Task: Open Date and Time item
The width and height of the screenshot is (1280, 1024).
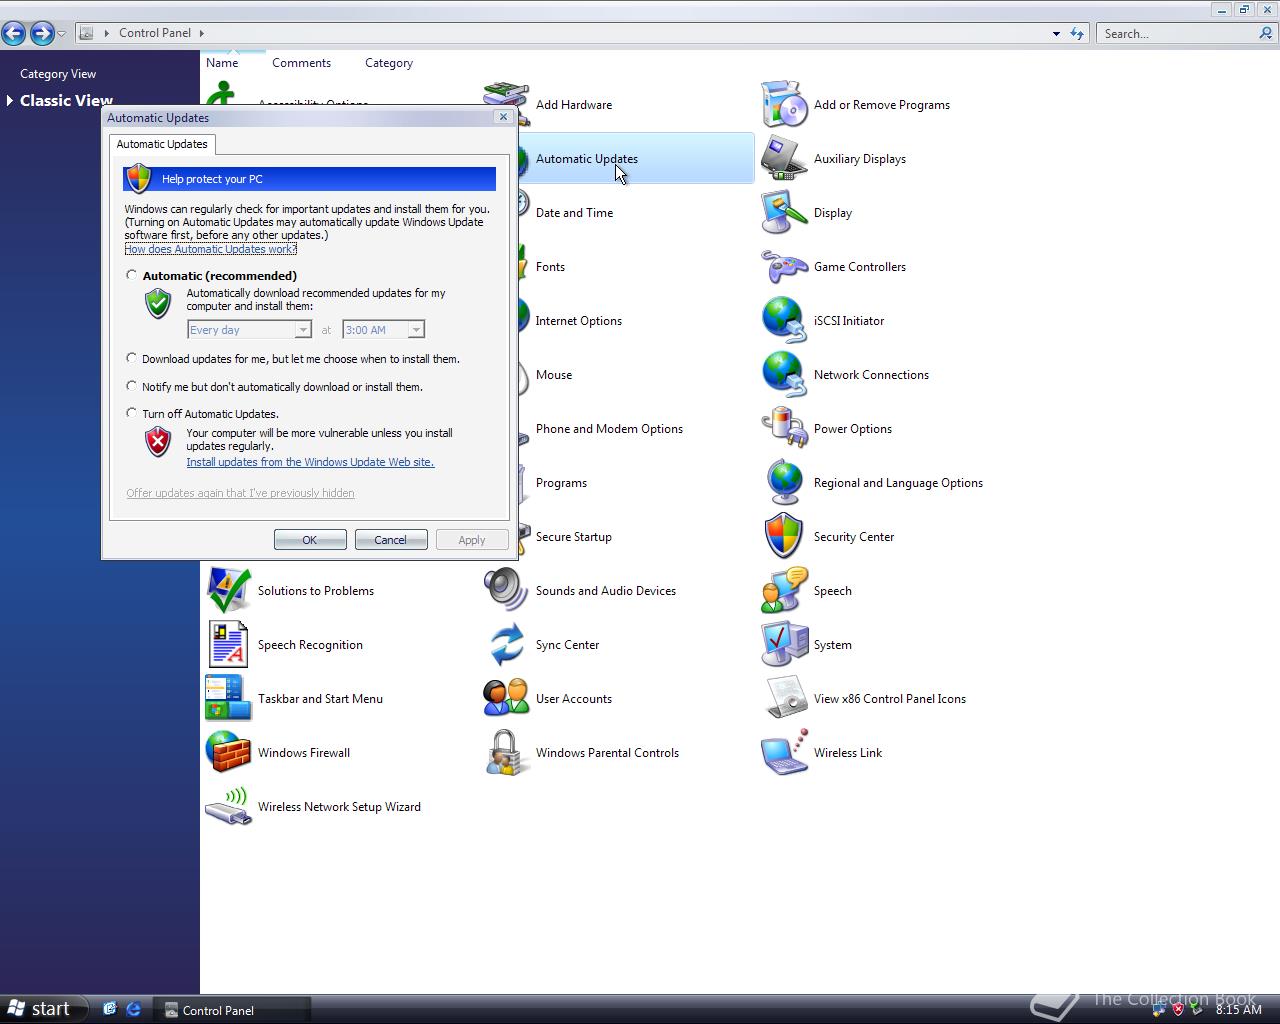Action: click(574, 213)
